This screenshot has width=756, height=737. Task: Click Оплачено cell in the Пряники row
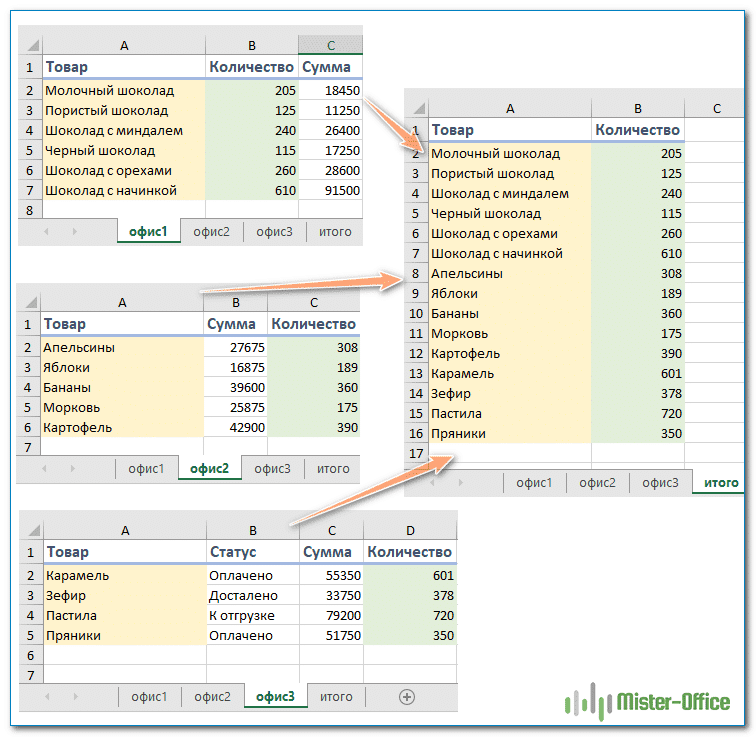253,636
